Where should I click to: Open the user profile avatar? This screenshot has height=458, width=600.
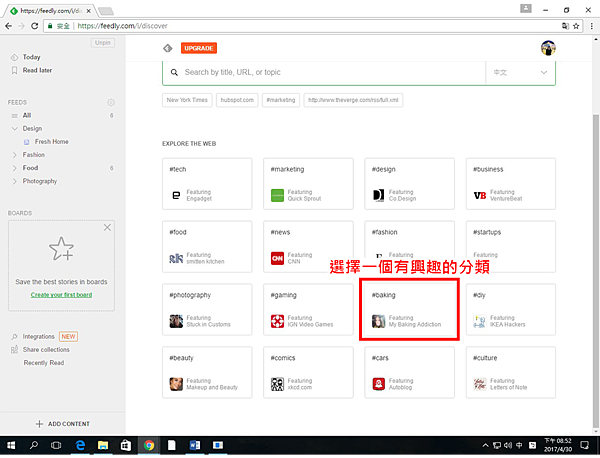click(548, 48)
